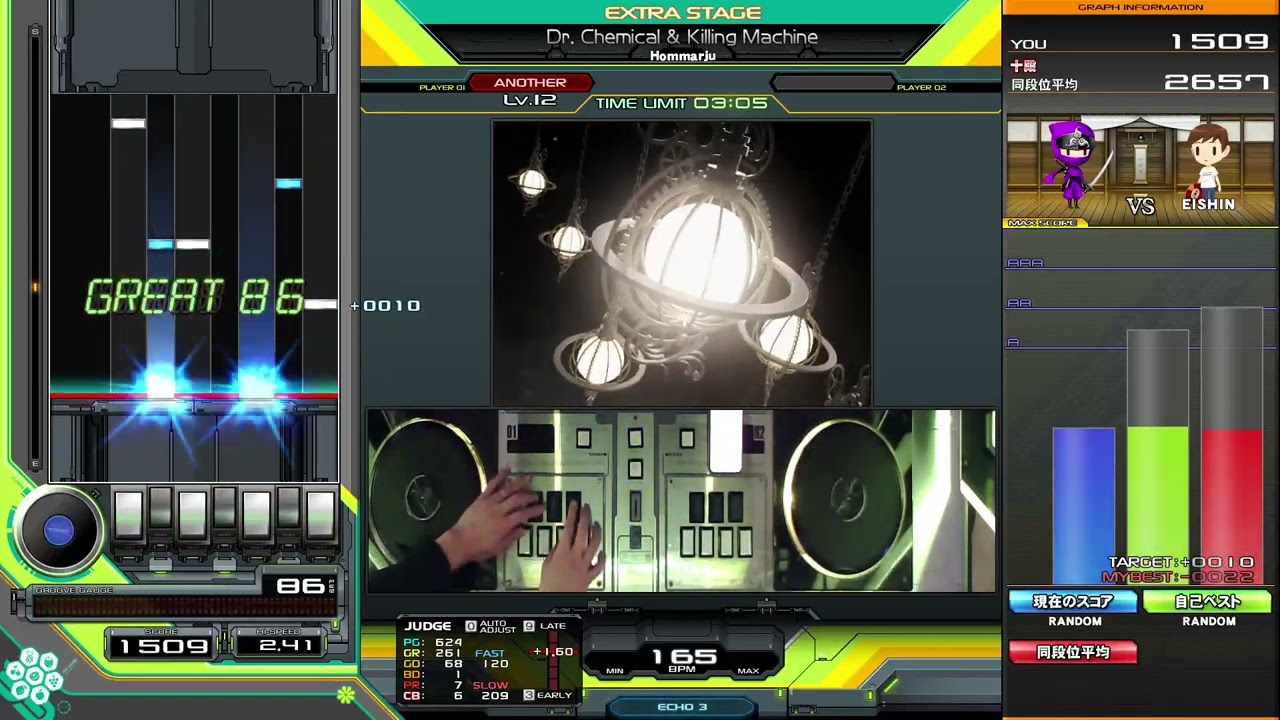Click the GREAT 86 combo judgment
The width and height of the screenshot is (1280, 720).
tap(195, 297)
